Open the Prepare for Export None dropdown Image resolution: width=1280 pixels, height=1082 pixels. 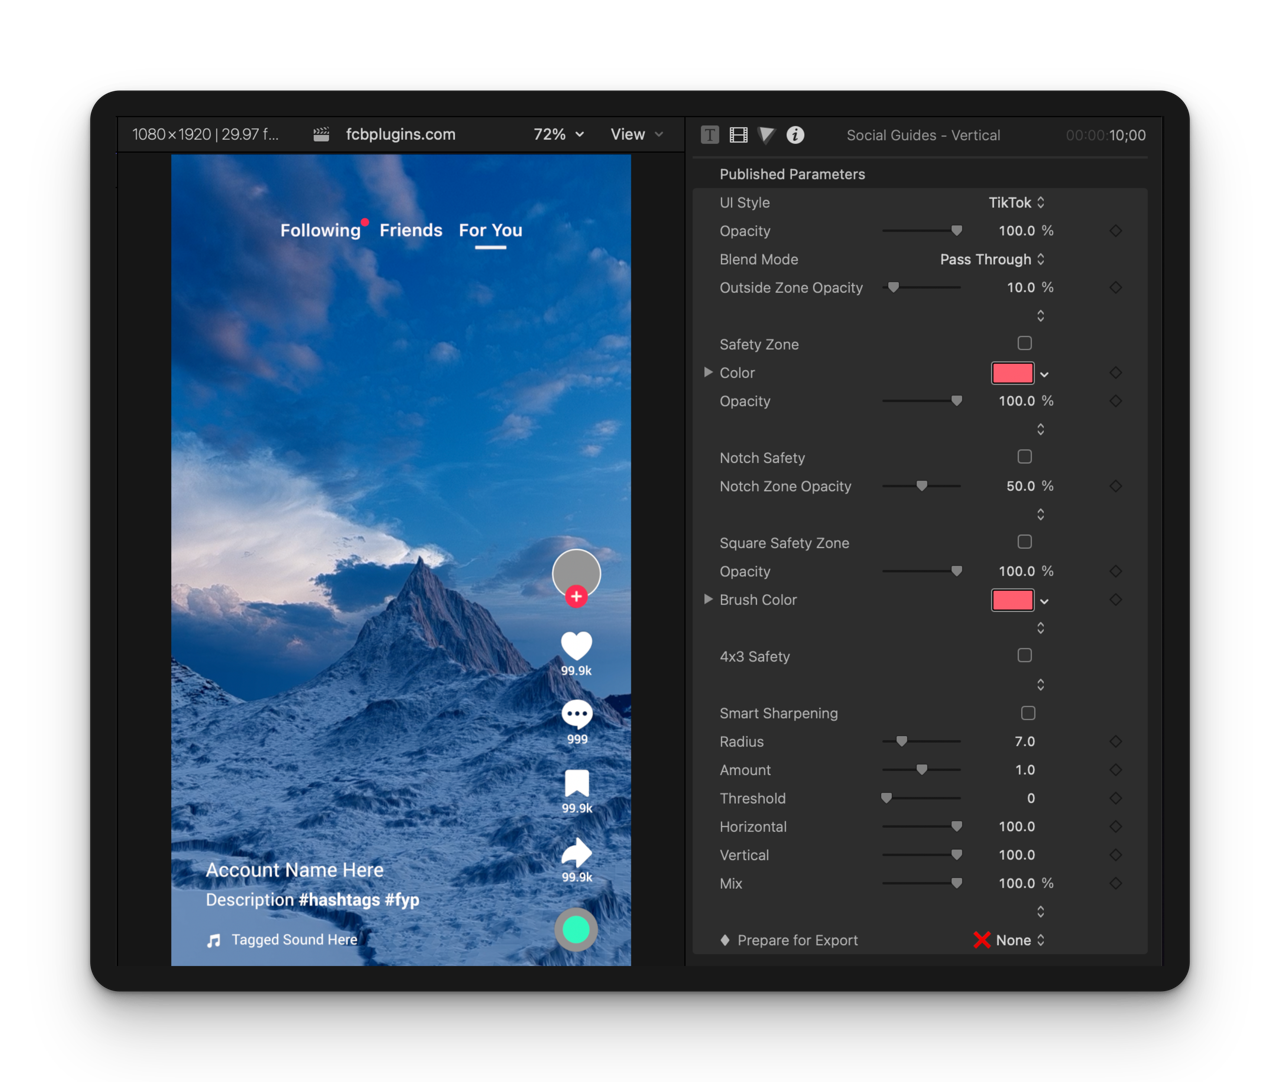[x=1020, y=940]
